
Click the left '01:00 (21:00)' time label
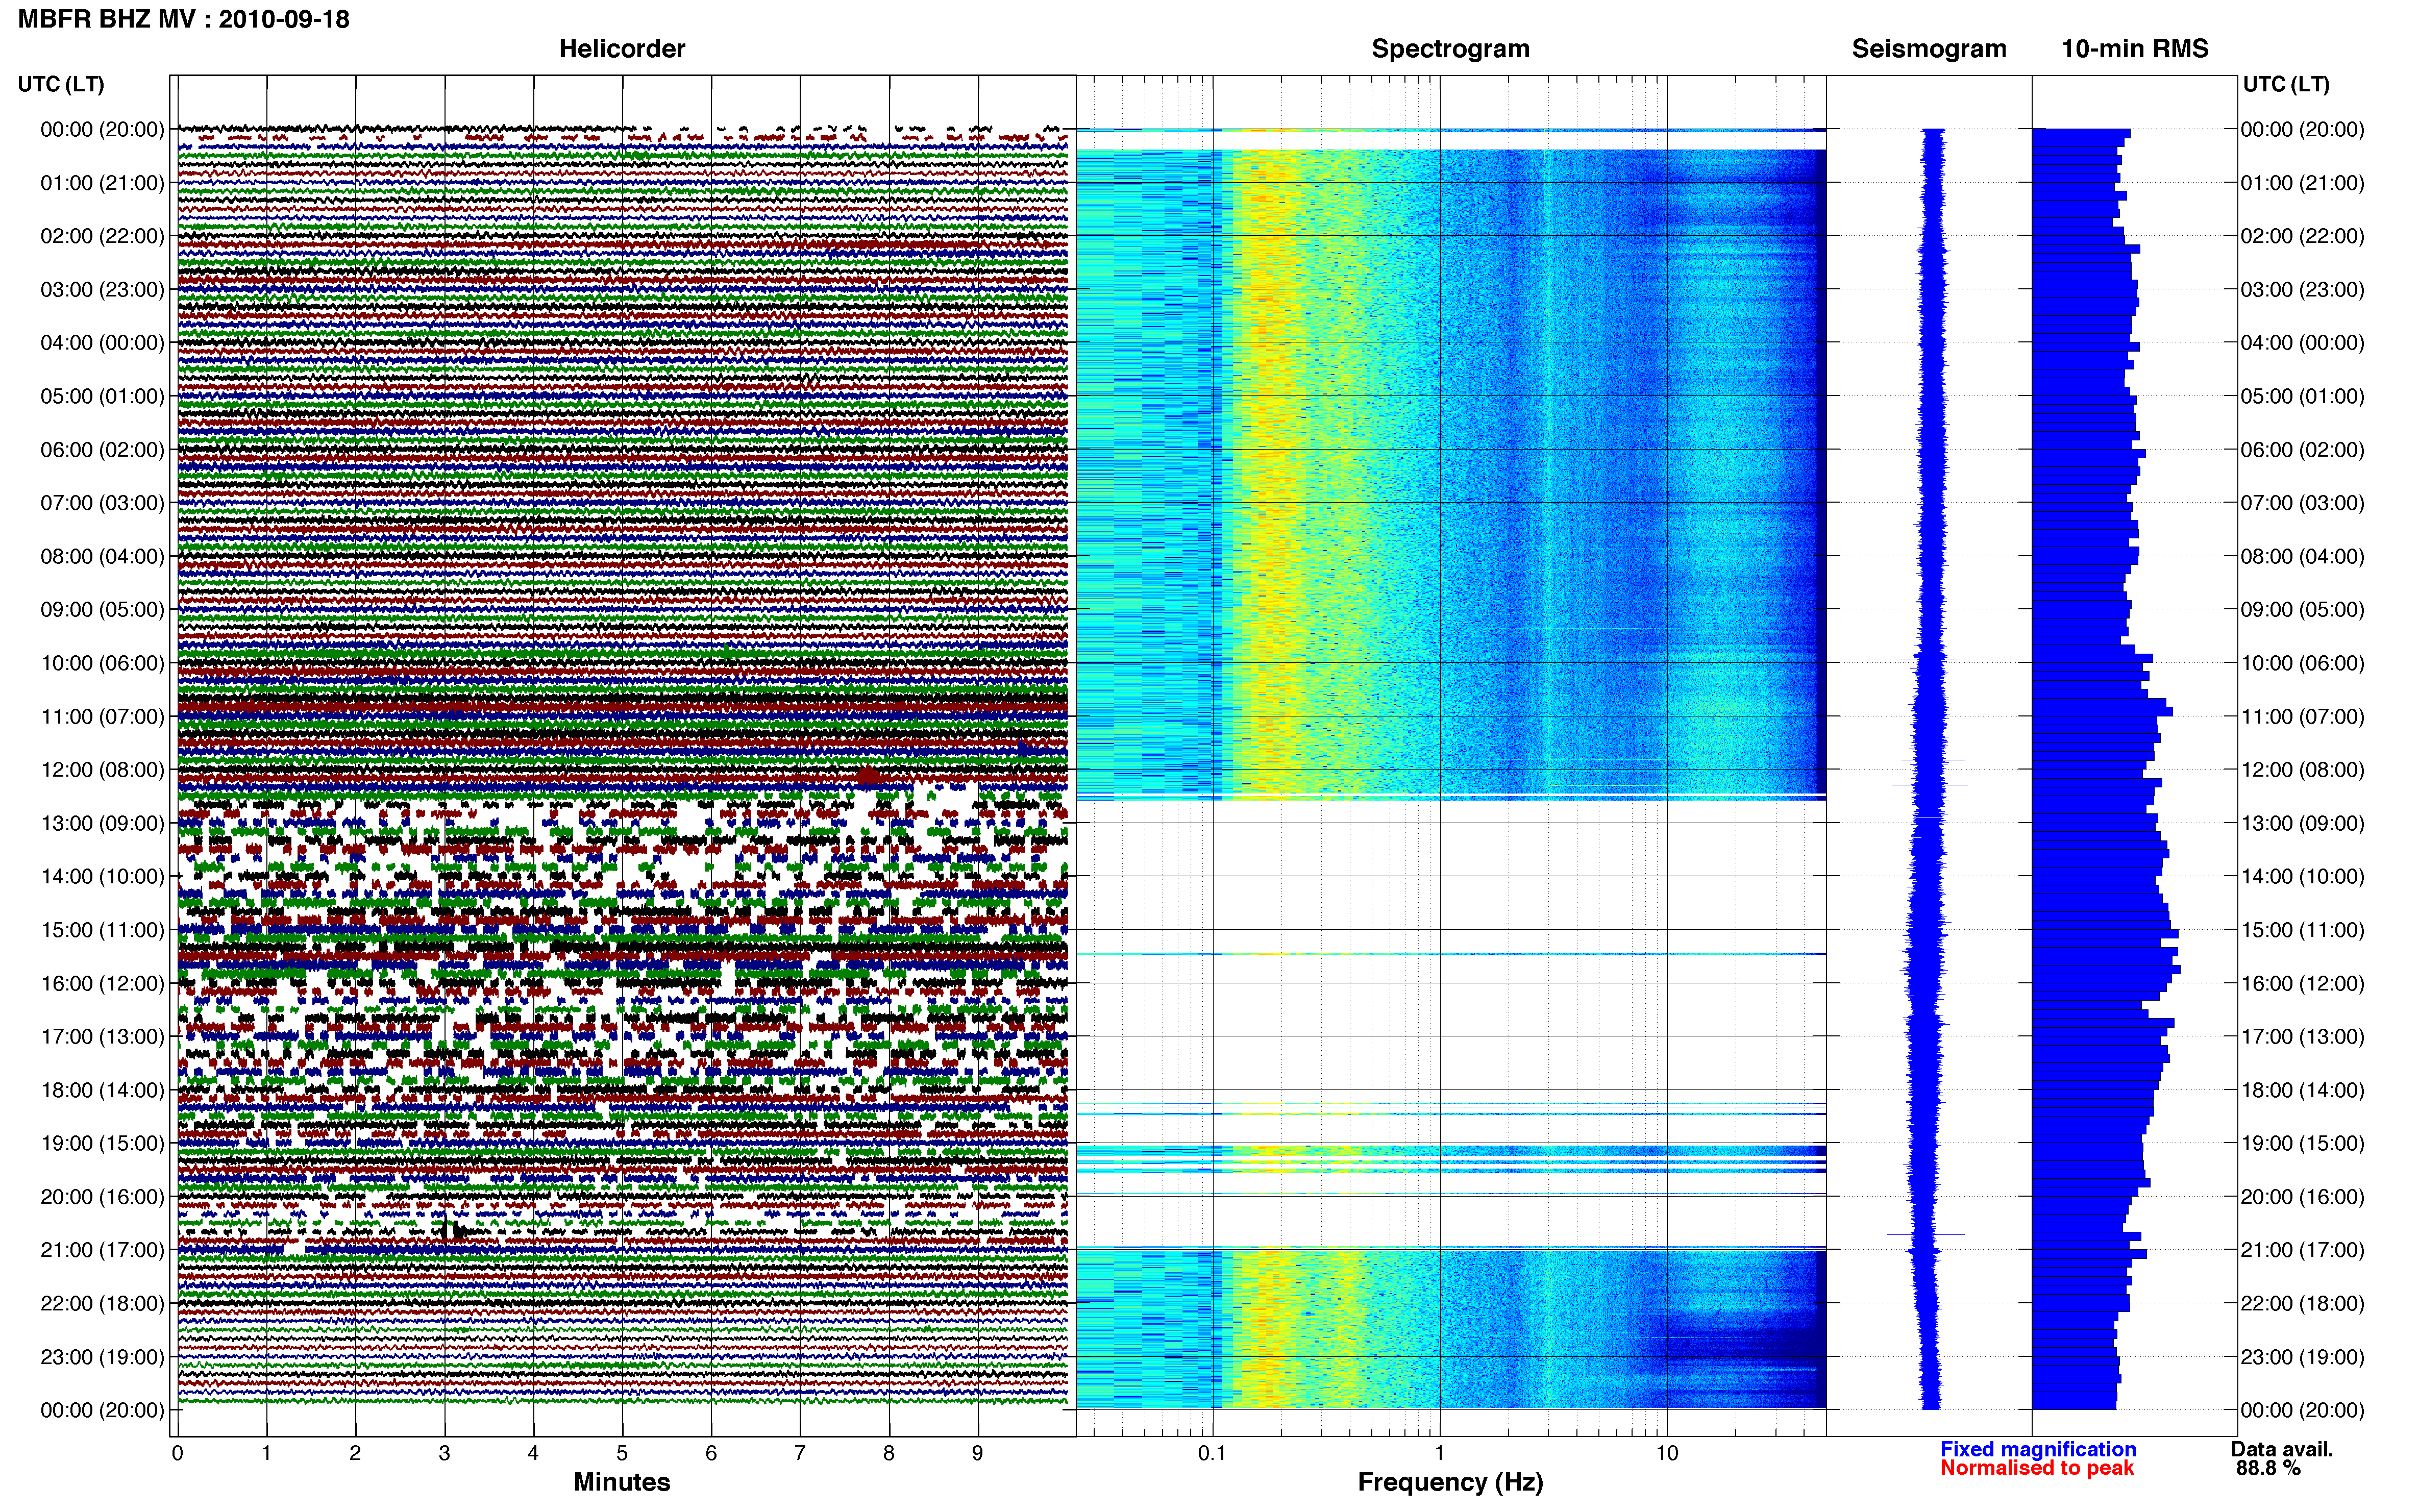(102, 183)
